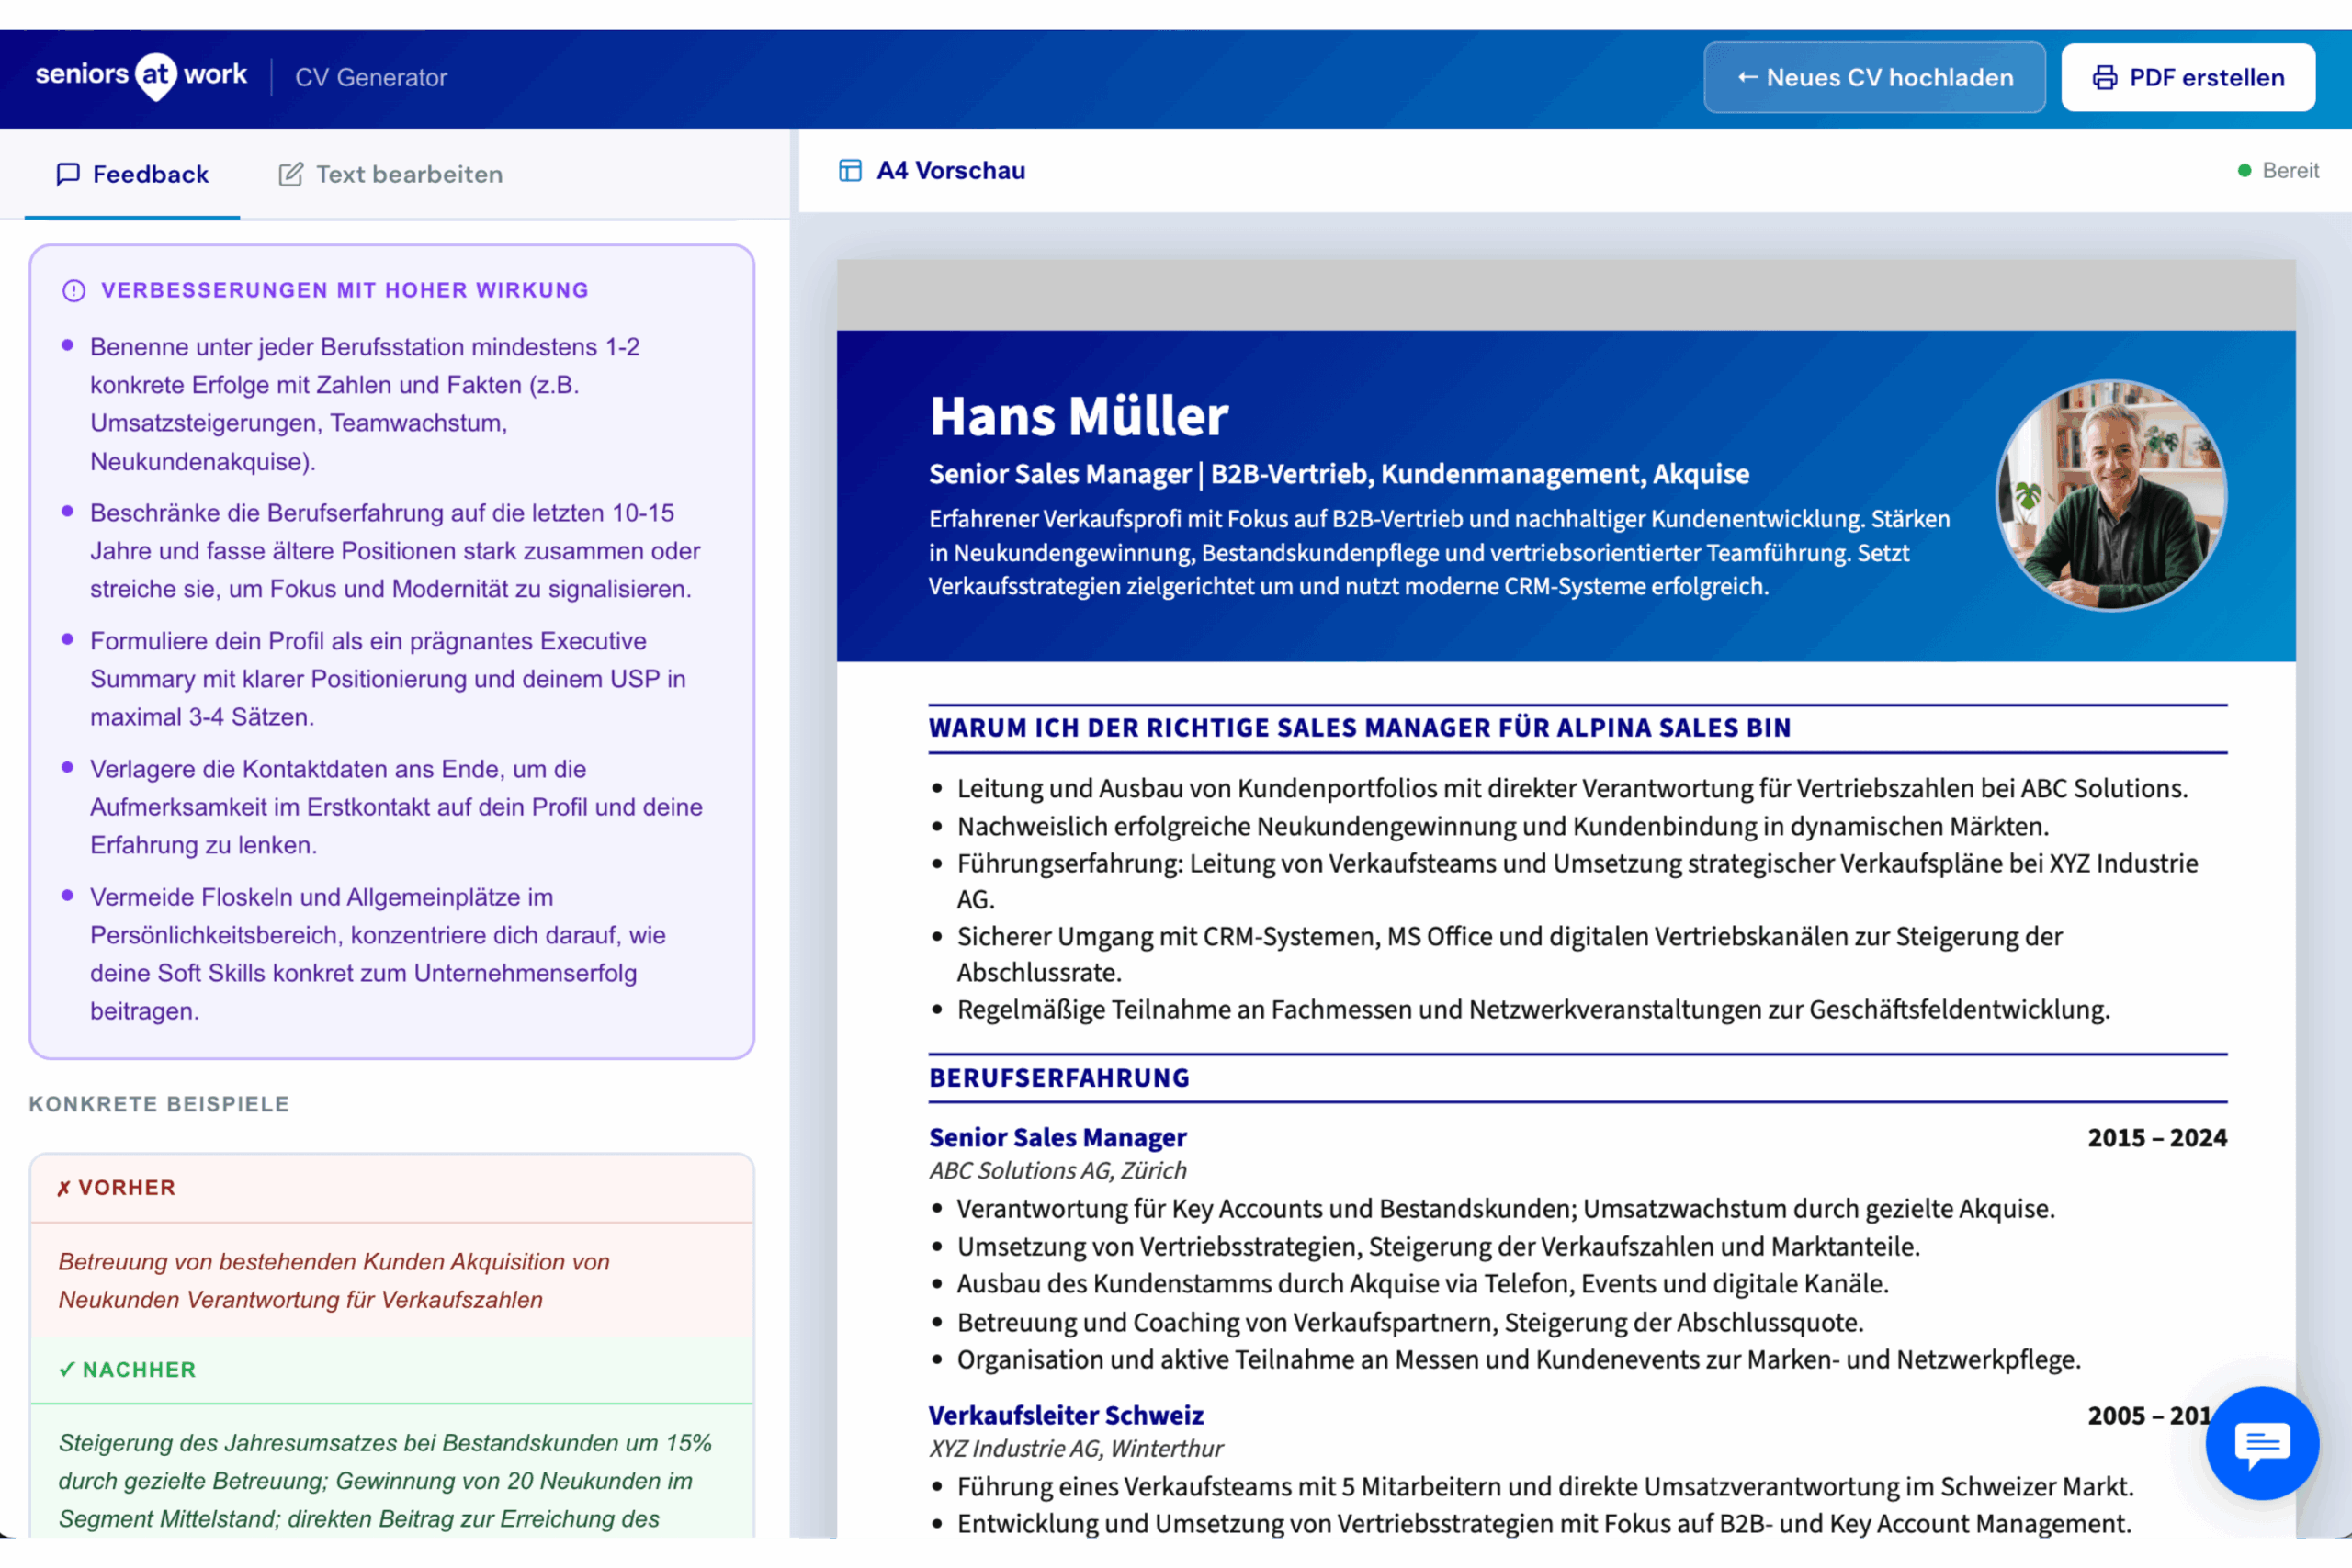Click the tip about Executive Summary
This screenshot has height=1568, width=2352.
388,679
